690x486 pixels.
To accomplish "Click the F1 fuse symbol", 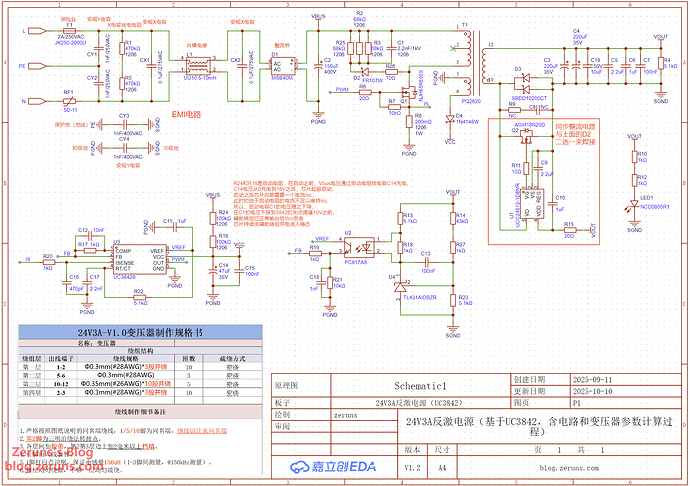I will coord(68,31).
